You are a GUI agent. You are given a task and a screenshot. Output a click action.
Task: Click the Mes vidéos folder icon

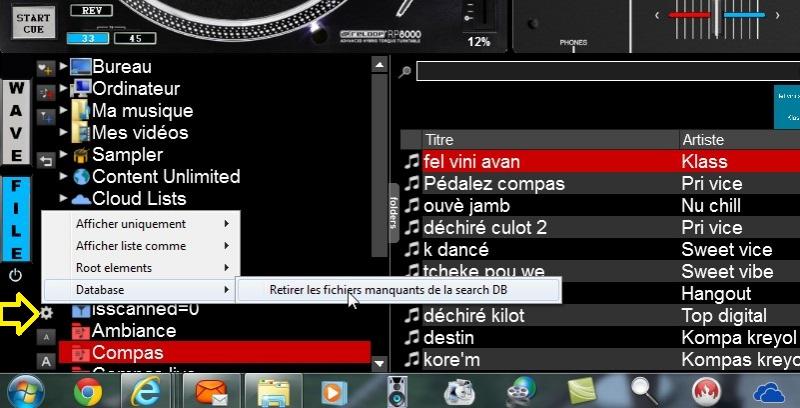click(81, 133)
